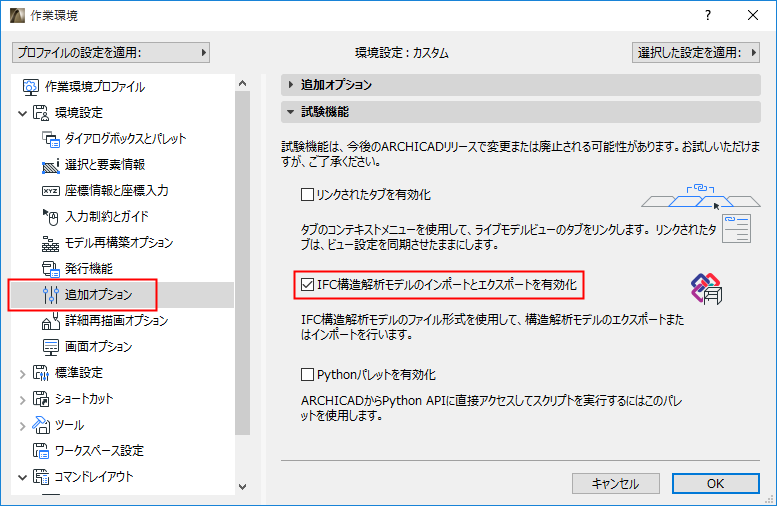The height and width of the screenshot is (506, 777).
Task: Click the ワークスペース設定 icon
Action: [x=41, y=450]
